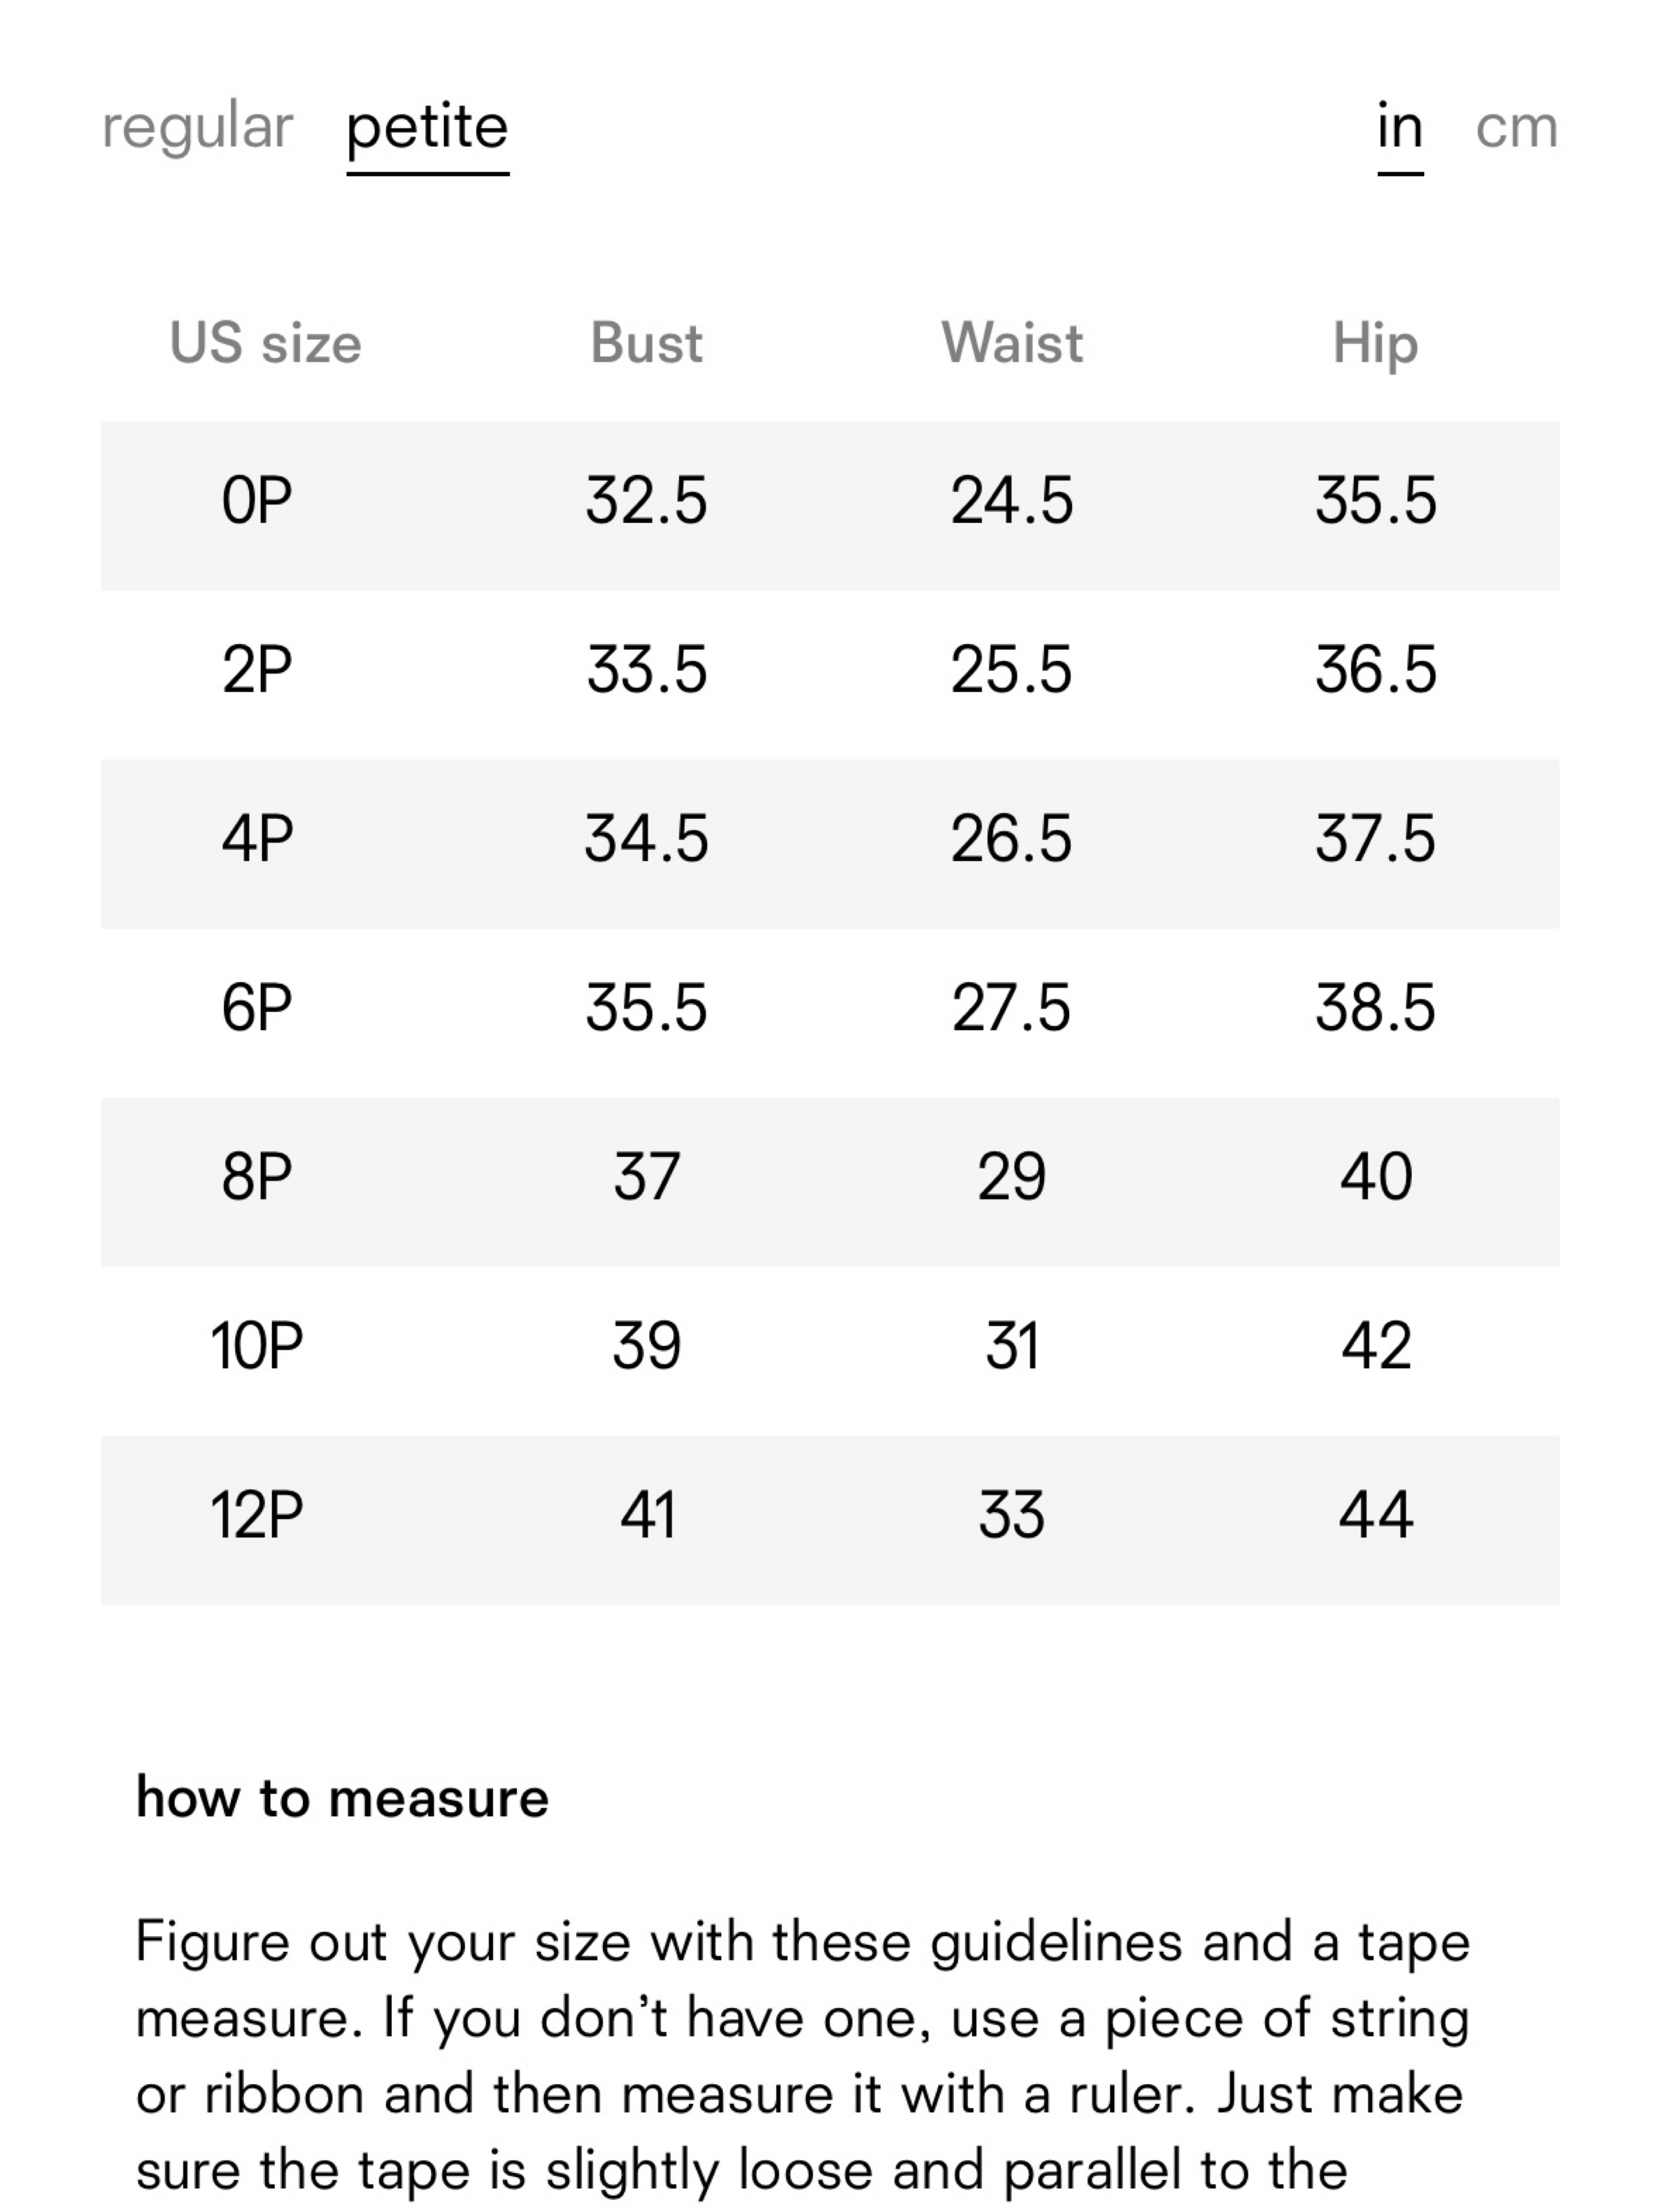Viewport: 1661px width, 2212px height.
Task: Select the 10P size row
Action: click(830, 1351)
